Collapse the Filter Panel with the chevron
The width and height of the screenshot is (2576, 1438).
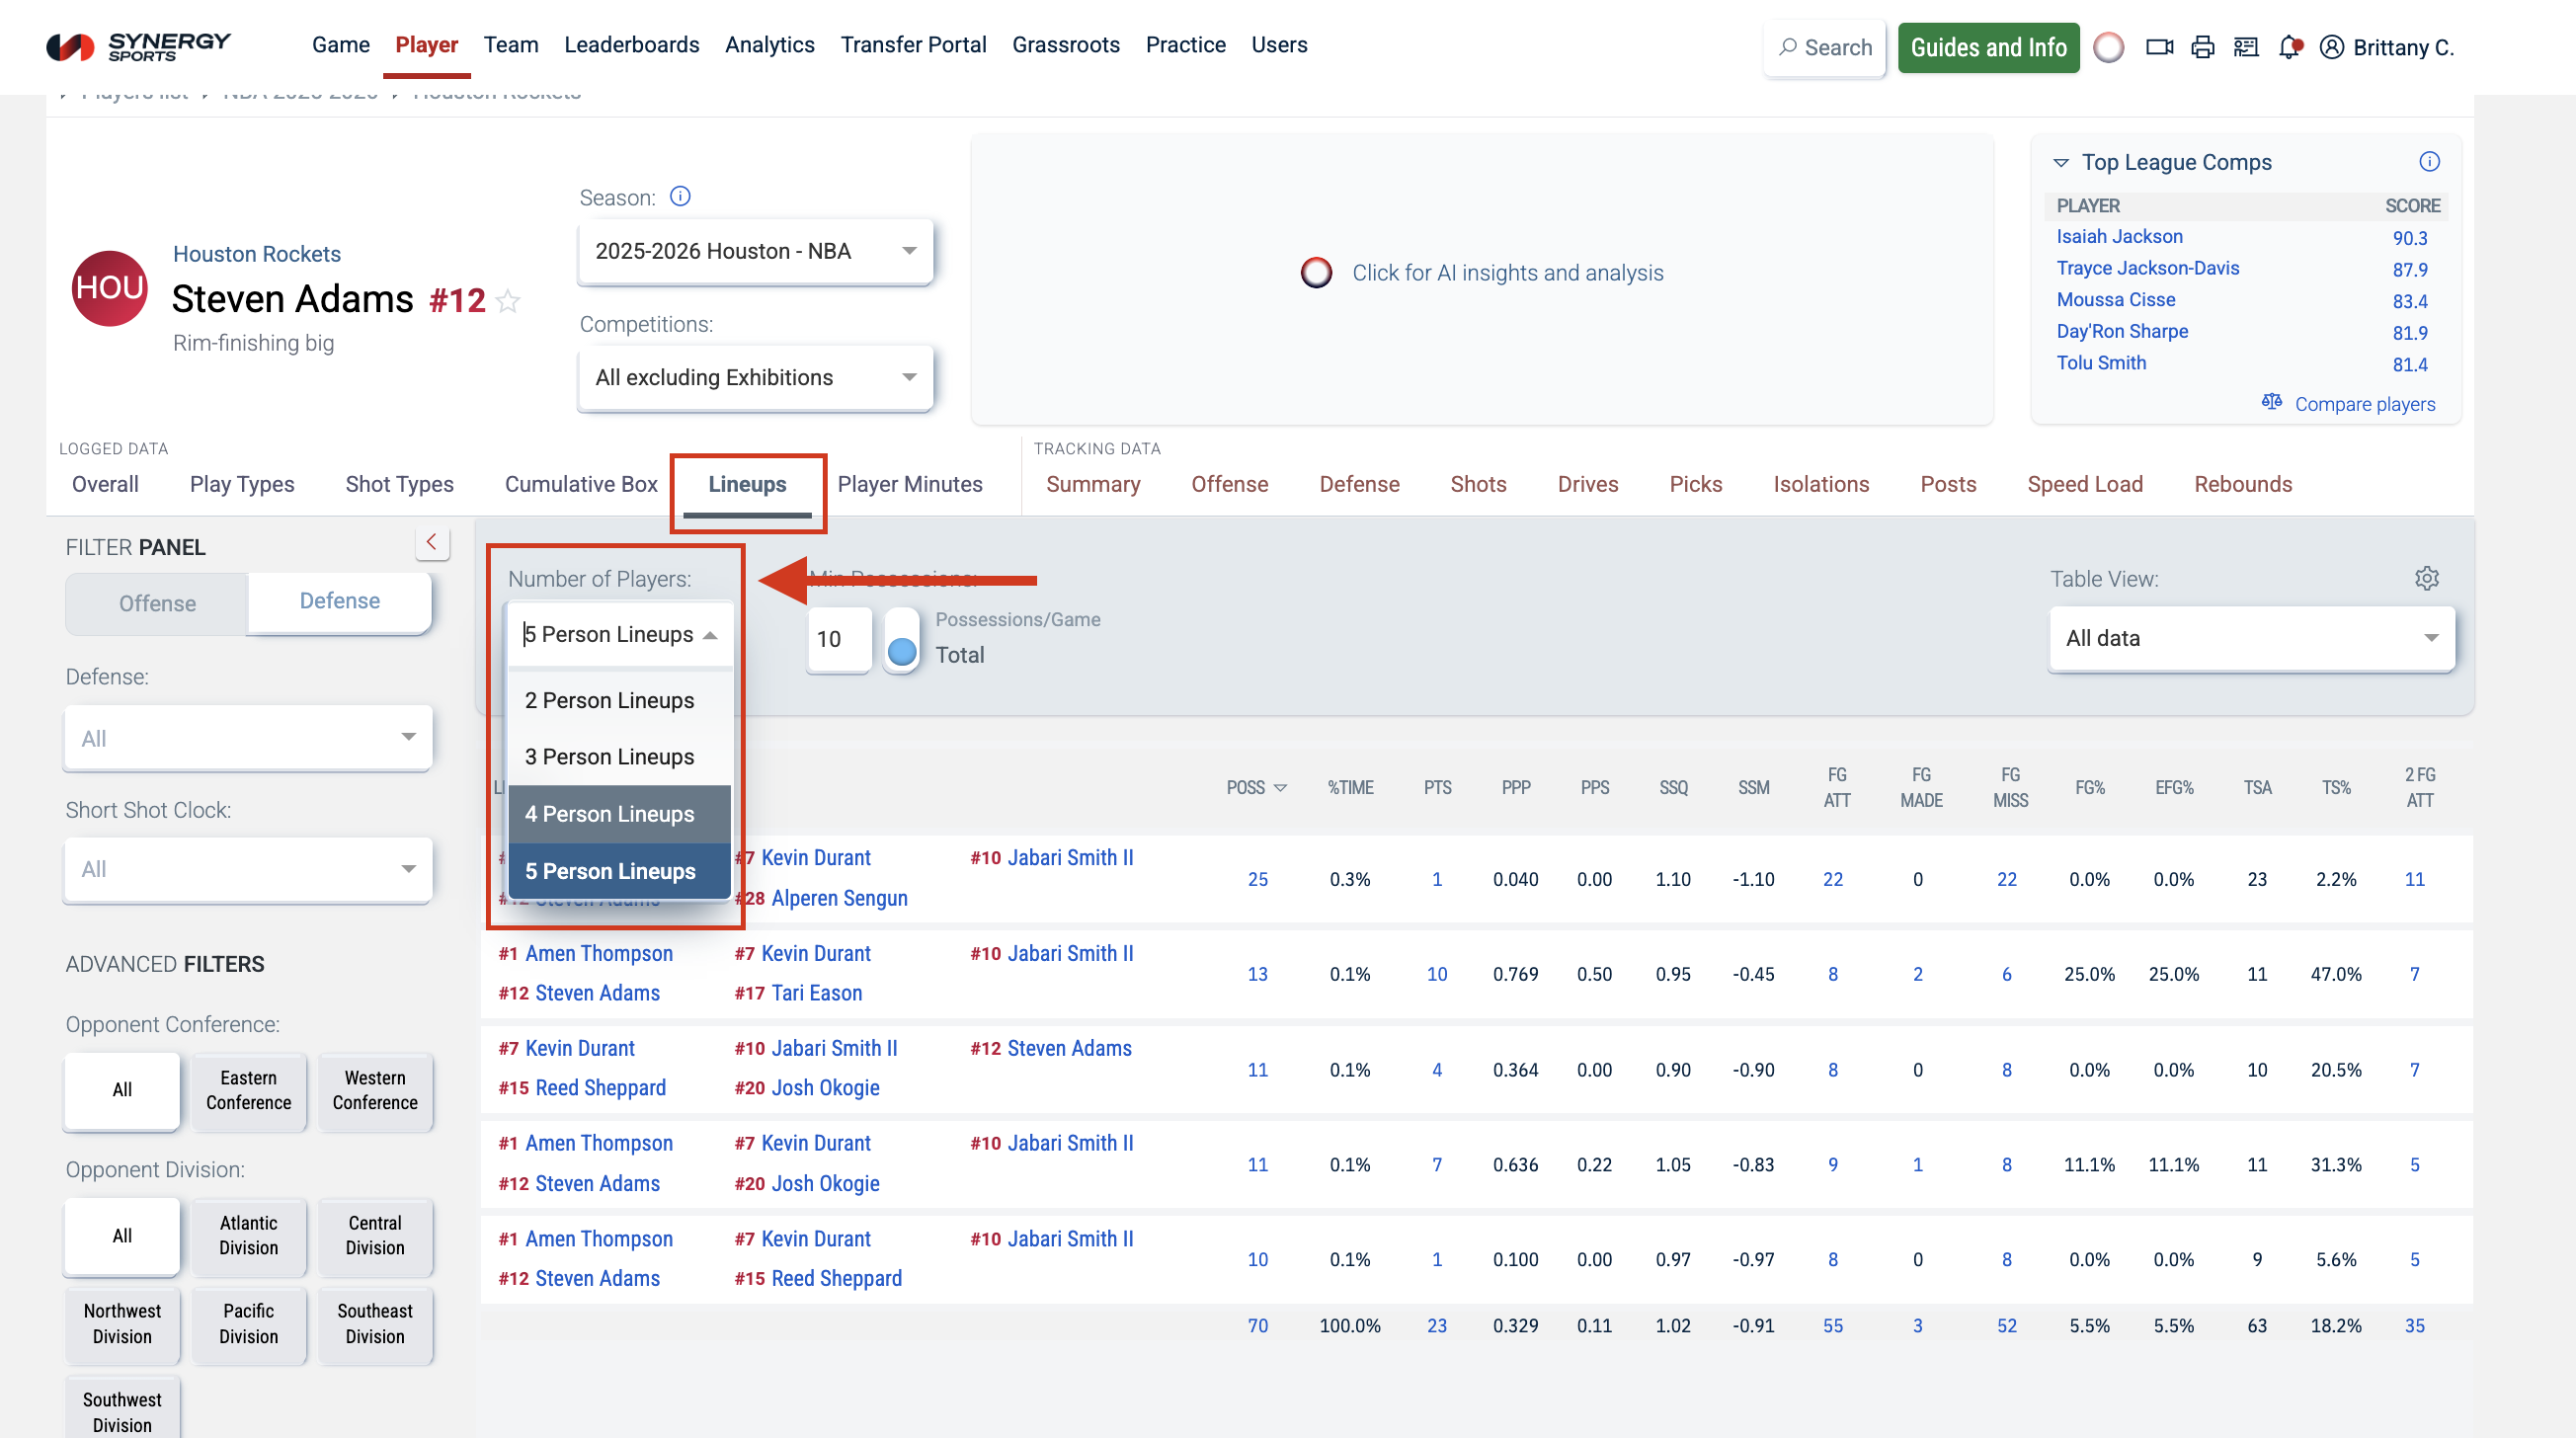click(432, 542)
